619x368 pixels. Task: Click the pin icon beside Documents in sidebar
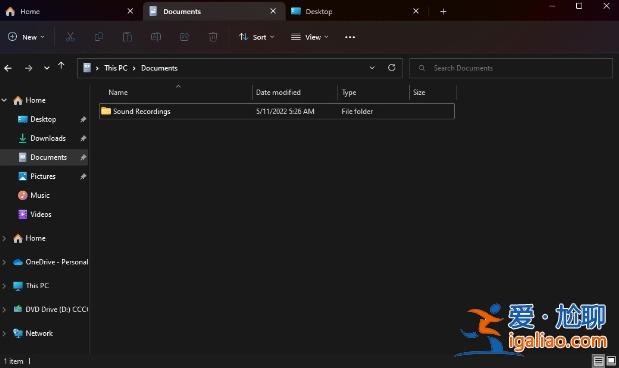[83, 157]
